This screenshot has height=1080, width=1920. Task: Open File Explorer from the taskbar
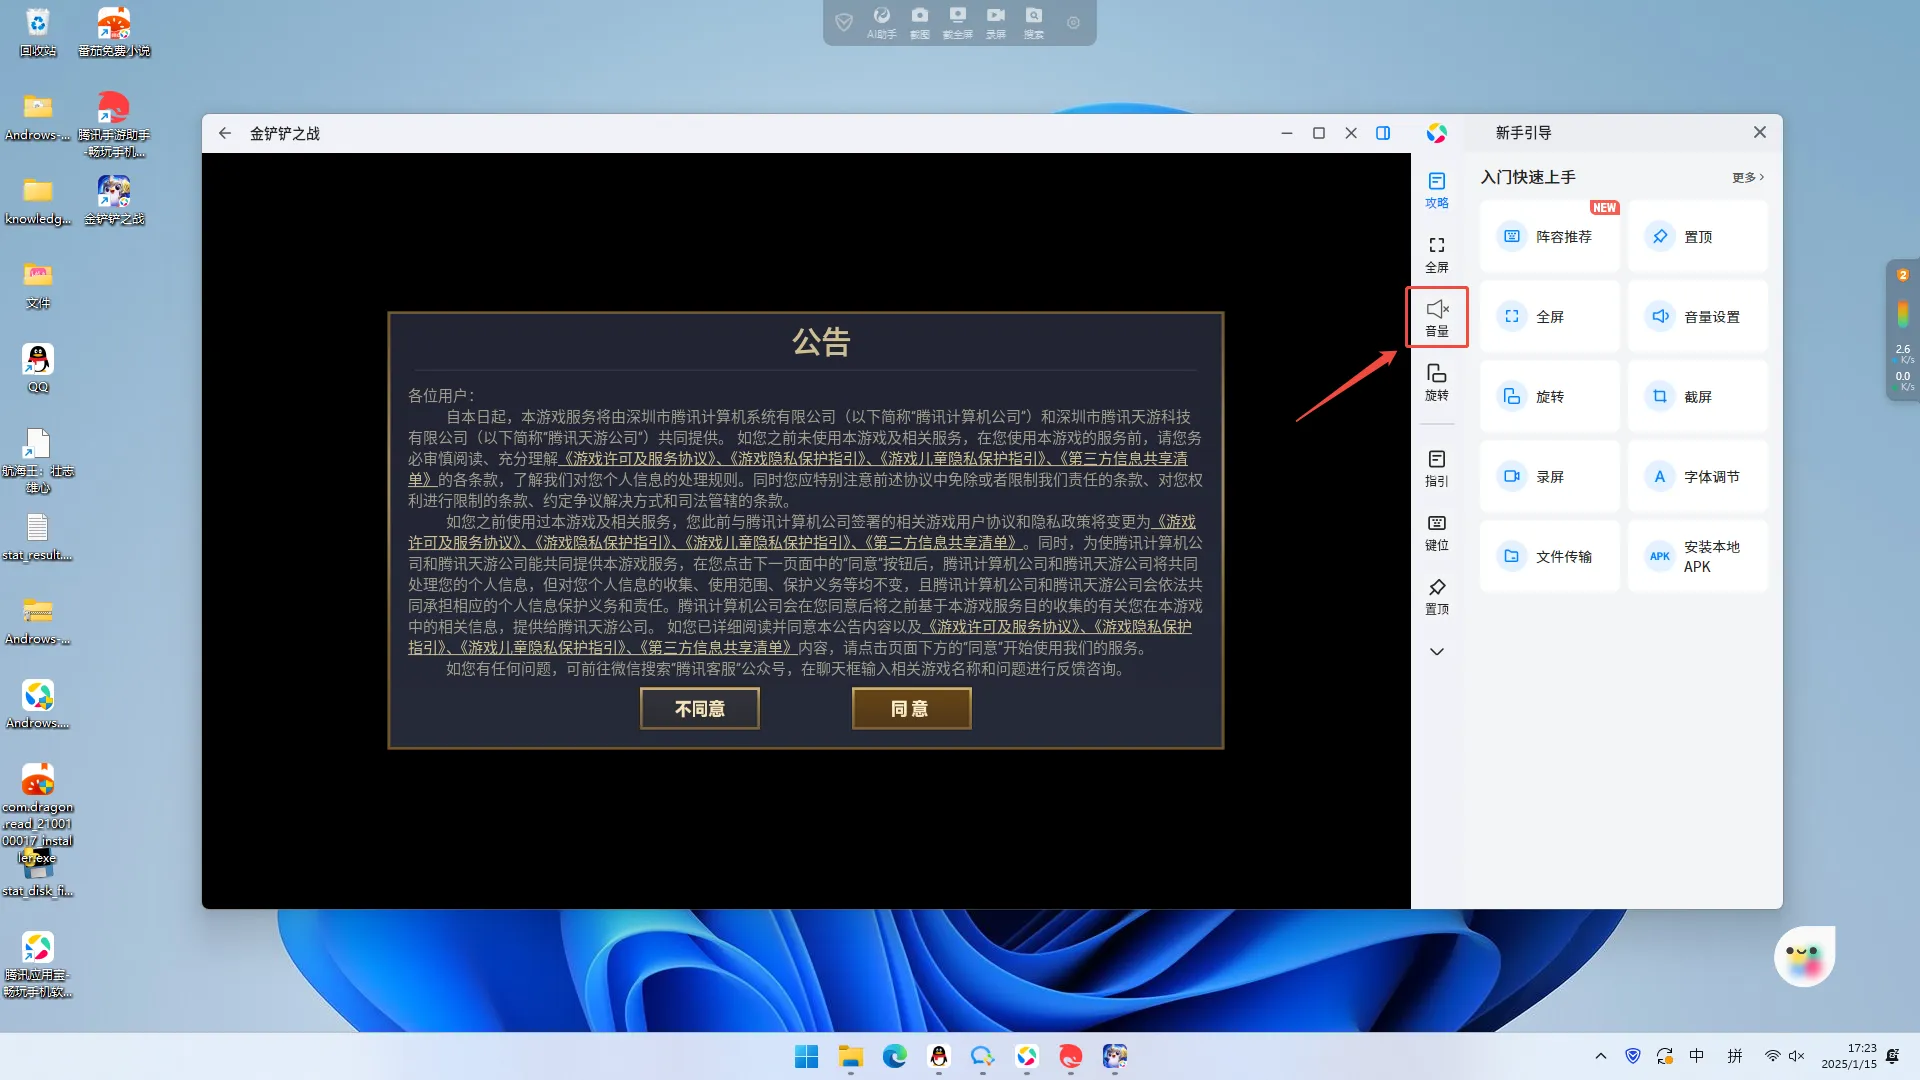click(x=851, y=1056)
